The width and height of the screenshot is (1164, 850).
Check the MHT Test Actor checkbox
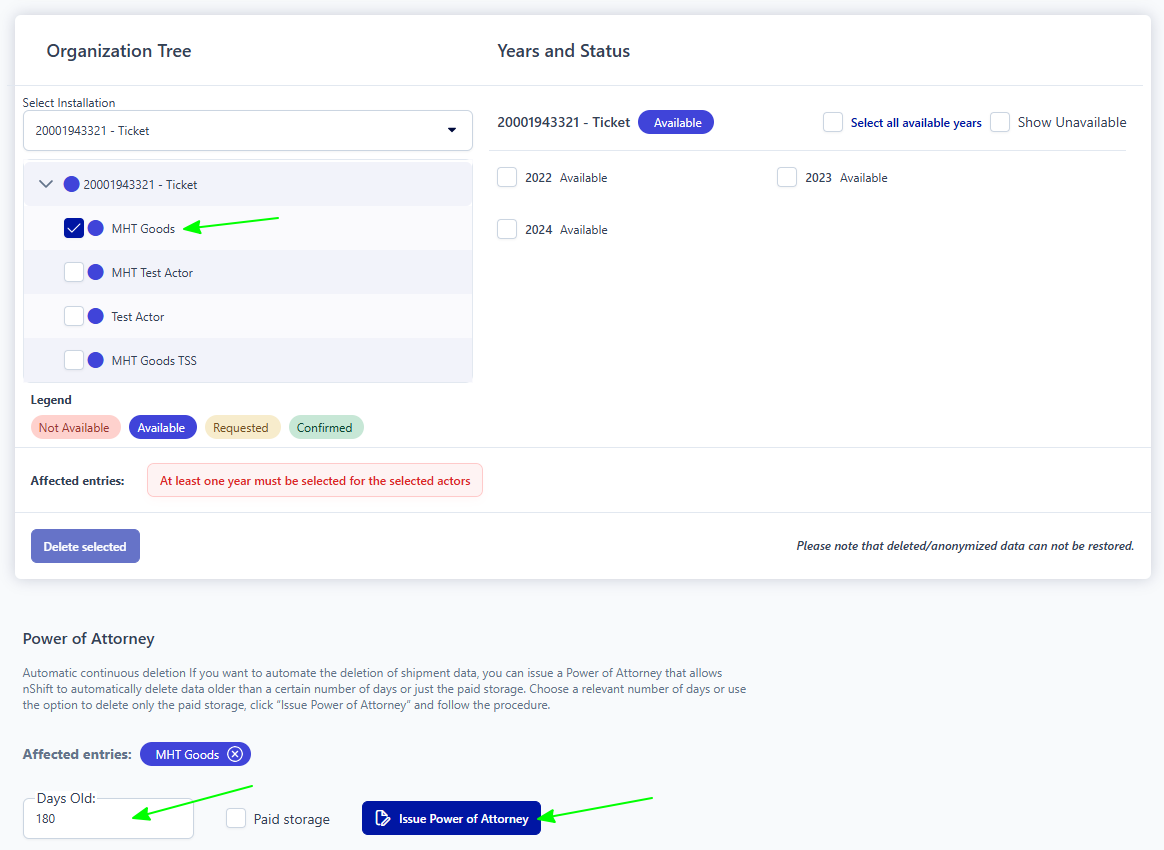(74, 272)
